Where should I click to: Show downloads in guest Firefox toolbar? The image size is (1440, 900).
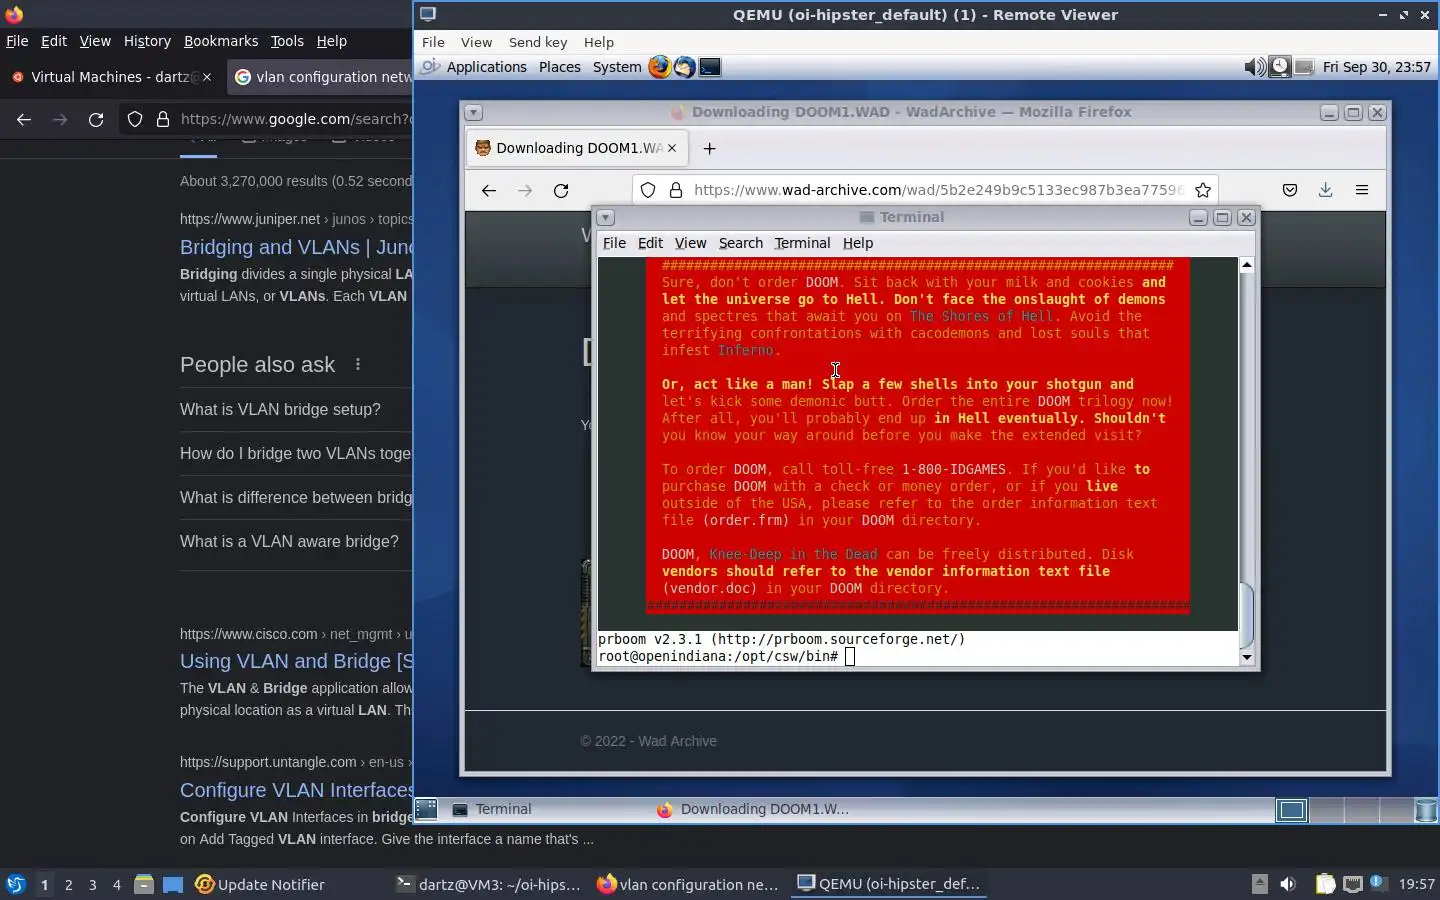coord(1326,190)
